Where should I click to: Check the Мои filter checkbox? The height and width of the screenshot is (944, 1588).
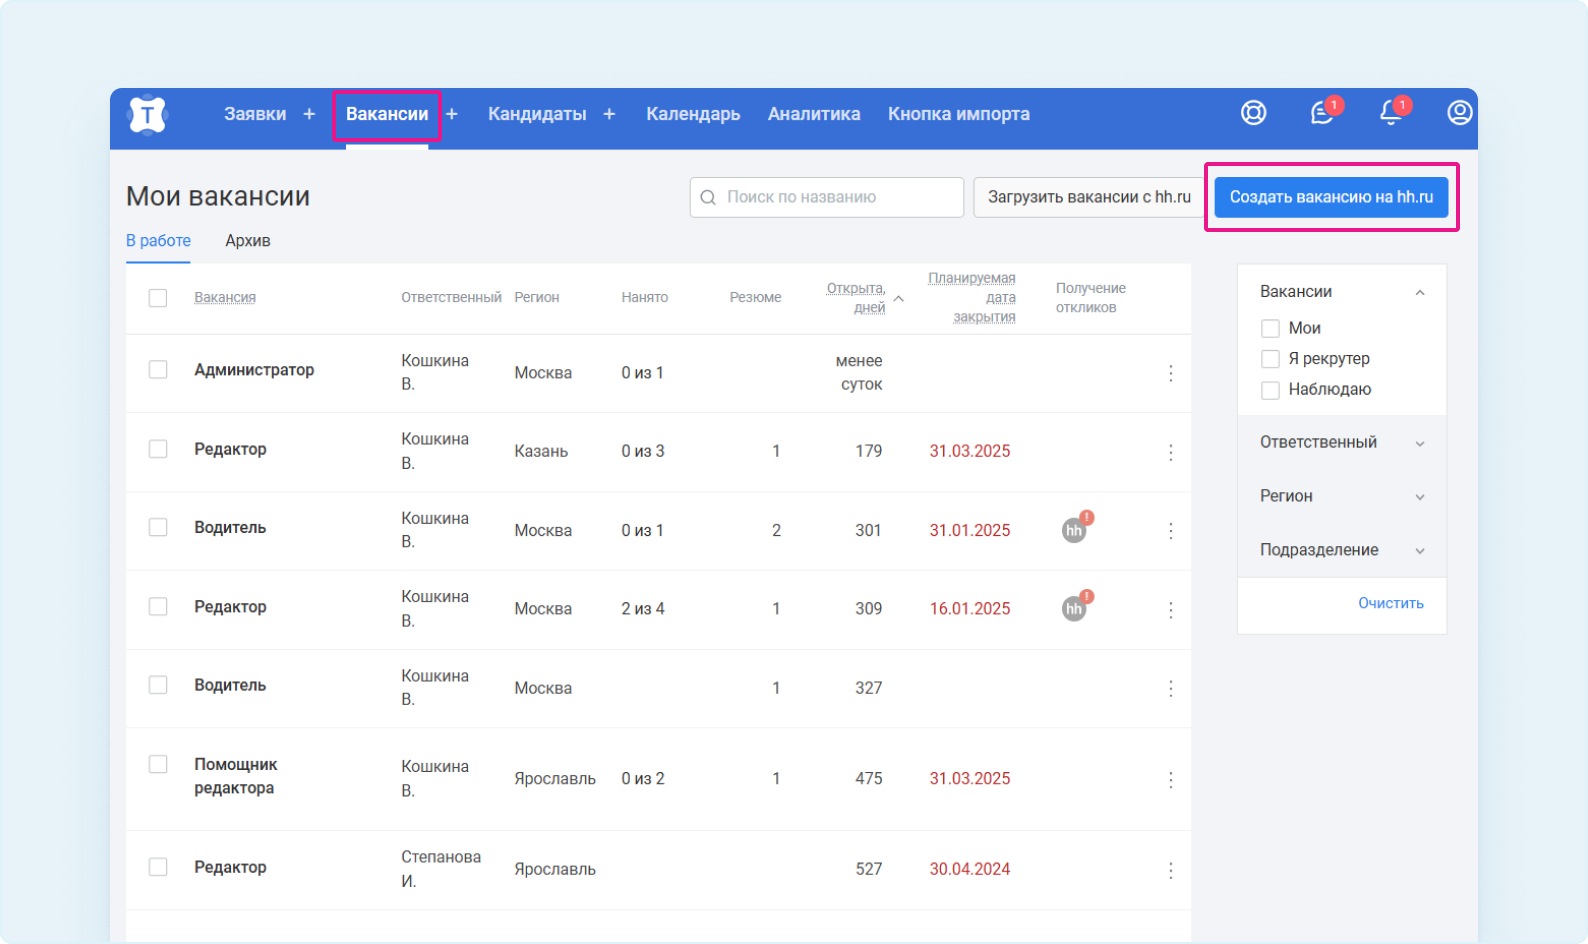[1270, 328]
